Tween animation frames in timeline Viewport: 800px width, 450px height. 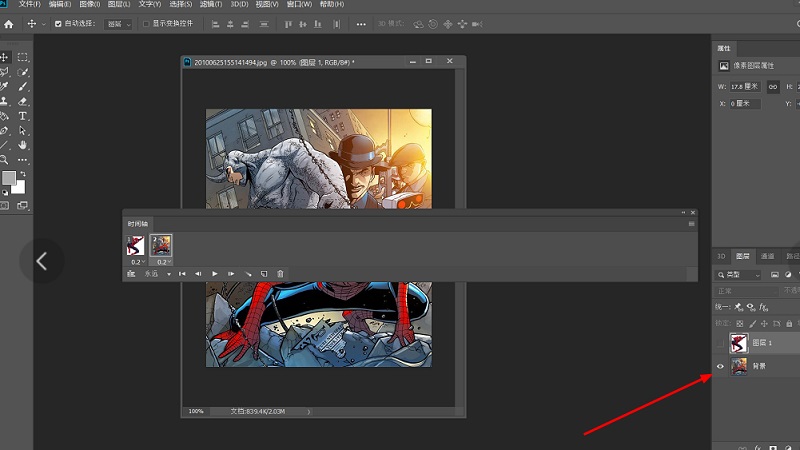(x=248, y=274)
